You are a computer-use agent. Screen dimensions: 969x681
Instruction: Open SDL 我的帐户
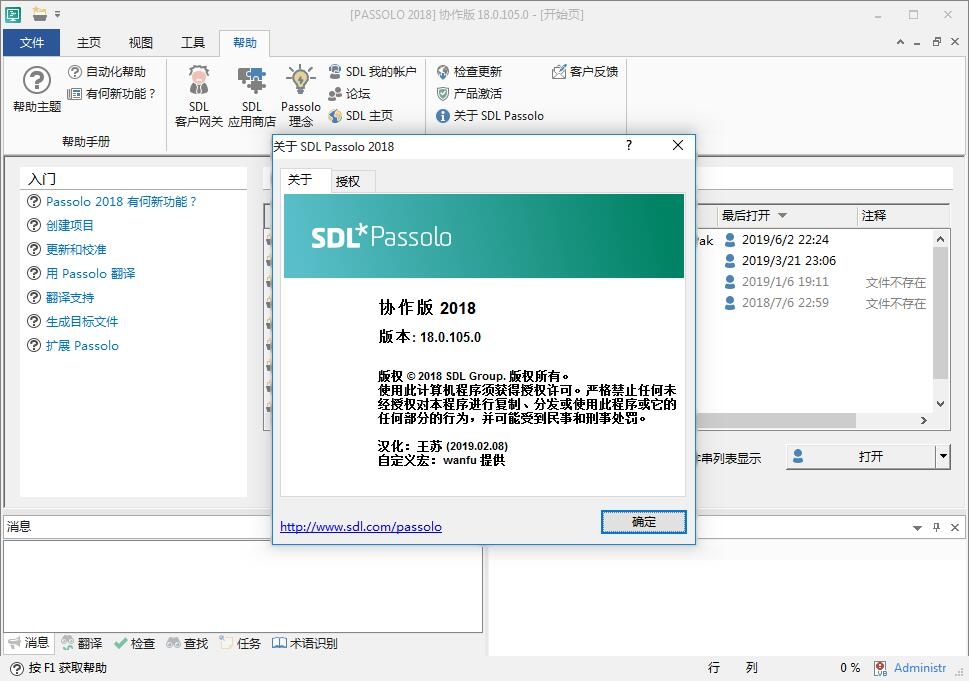(x=372, y=72)
